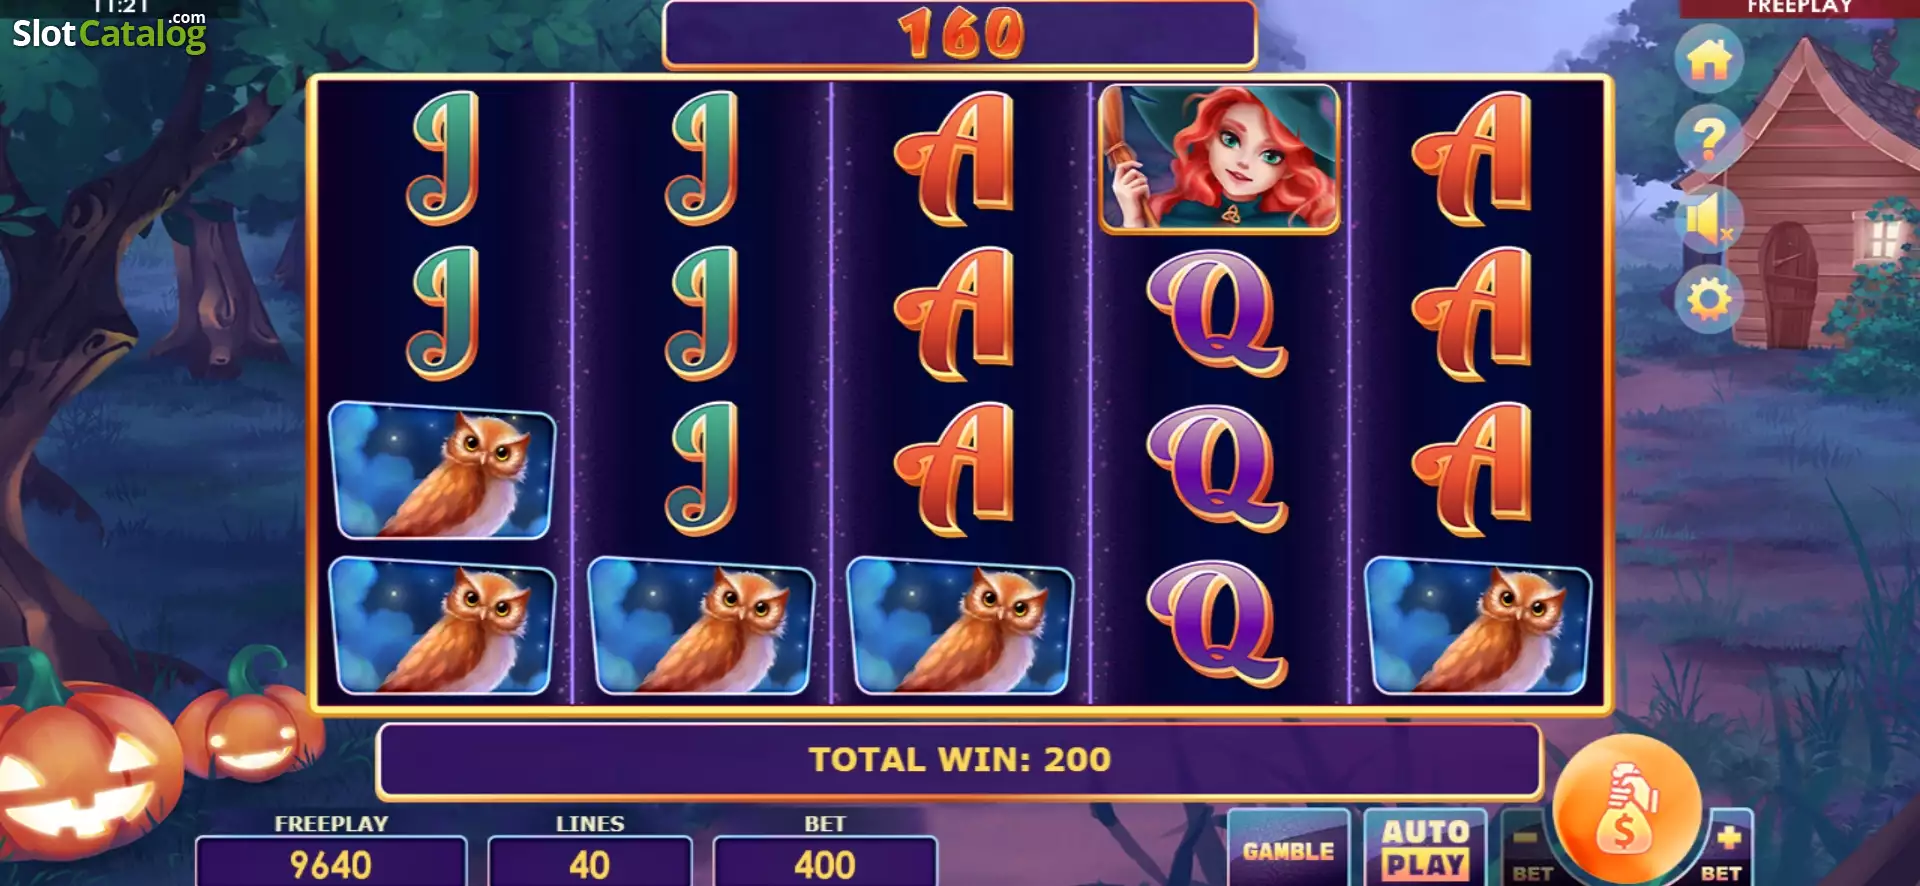Start AUTO PLAY mode
The image size is (1920, 886).
point(1425,848)
